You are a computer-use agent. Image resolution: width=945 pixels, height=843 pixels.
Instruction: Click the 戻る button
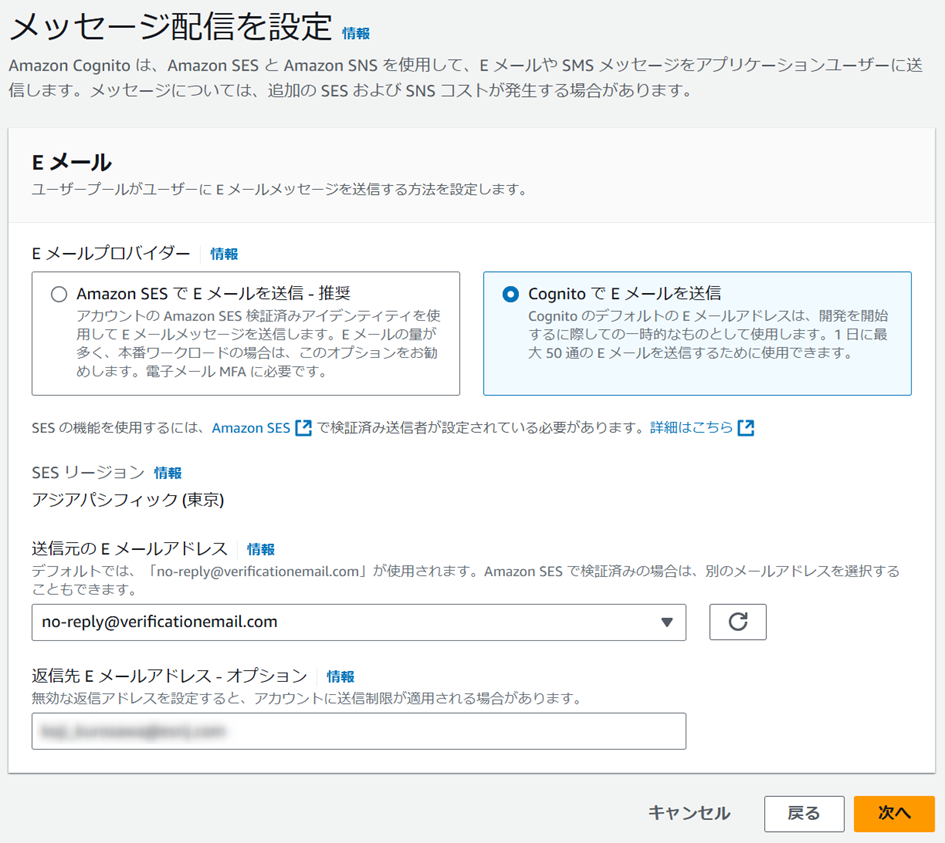point(803,813)
